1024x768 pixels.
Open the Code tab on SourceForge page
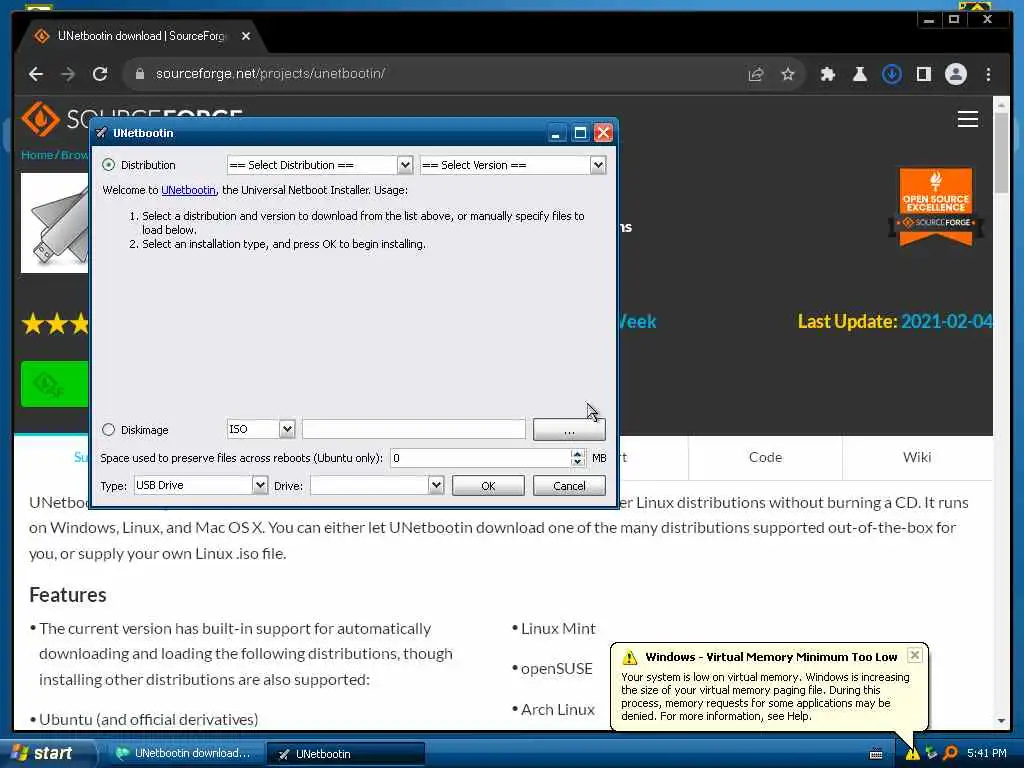(765, 457)
